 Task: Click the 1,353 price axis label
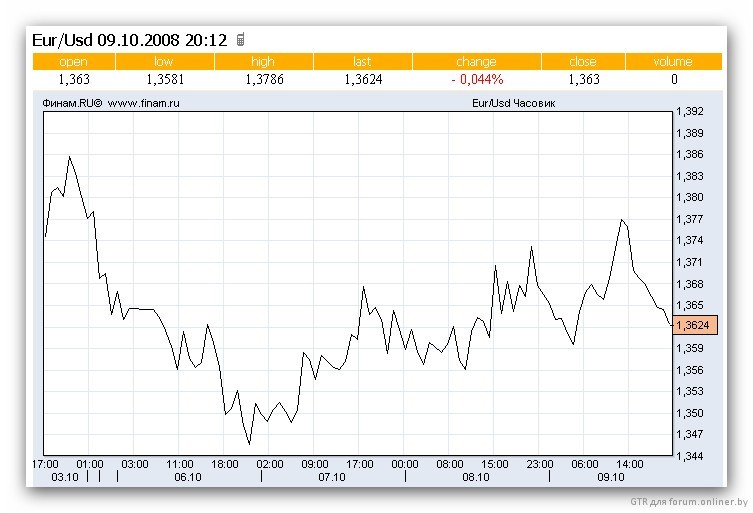pyautogui.click(x=690, y=391)
